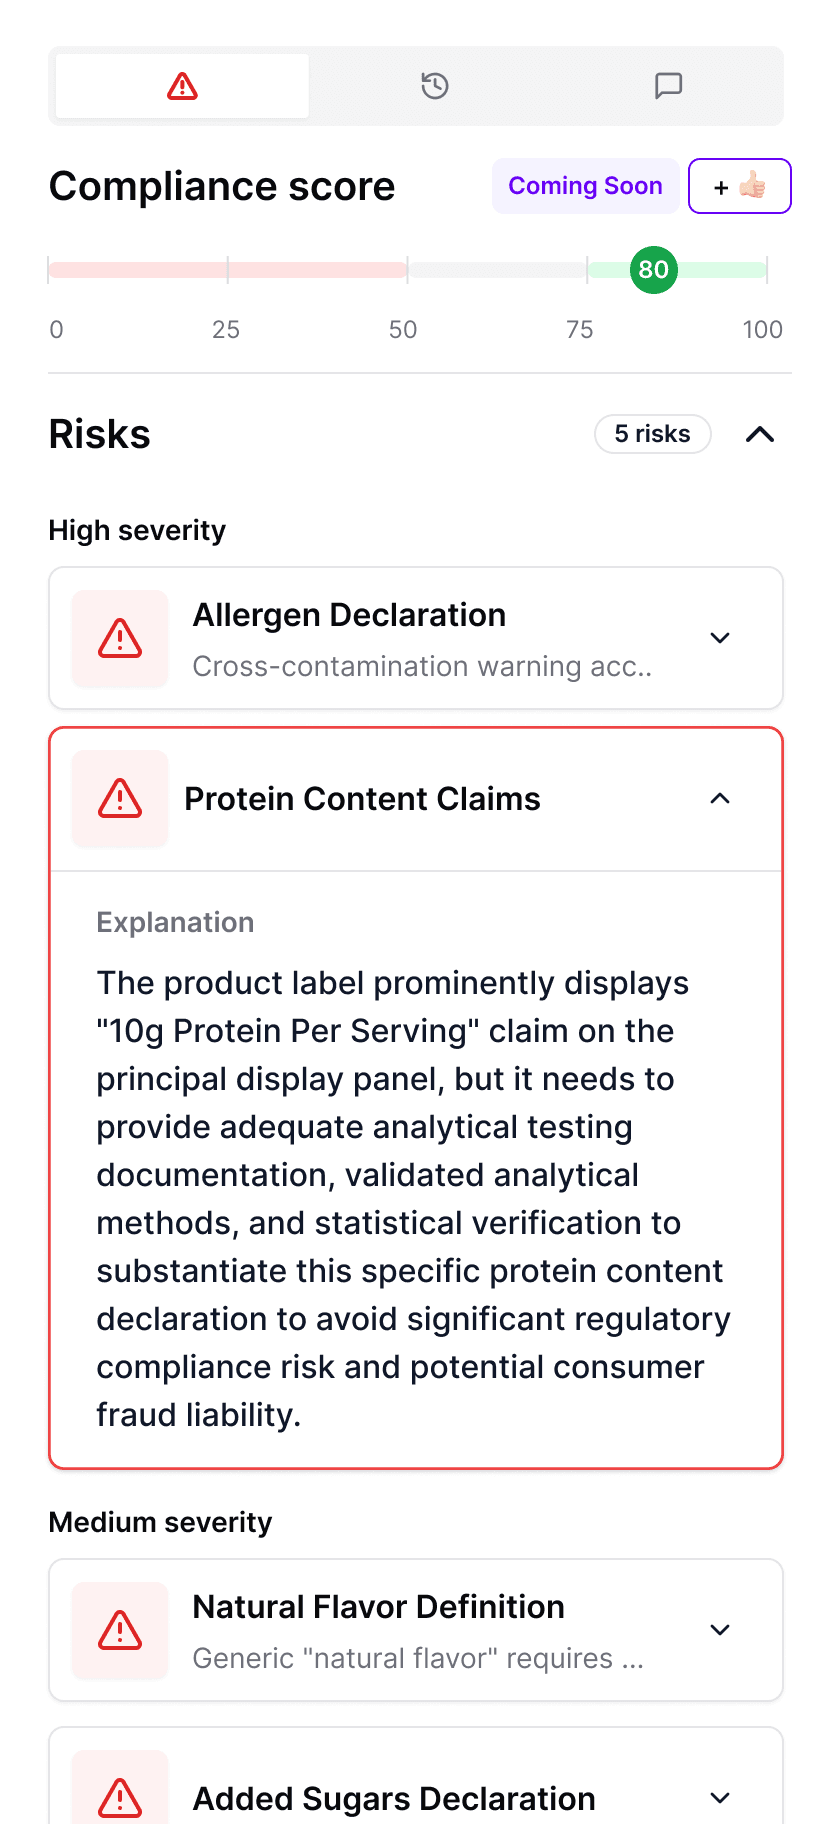Click the plus thumbs-up feedback button

pyautogui.click(x=739, y=186)
